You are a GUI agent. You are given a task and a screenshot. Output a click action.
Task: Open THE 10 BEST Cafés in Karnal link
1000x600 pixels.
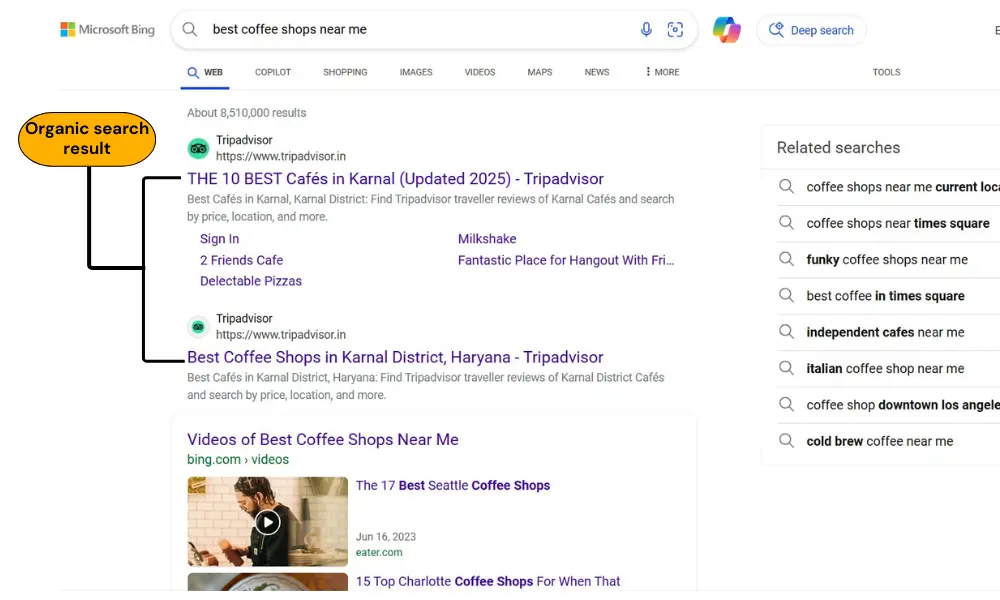point(395,179)
